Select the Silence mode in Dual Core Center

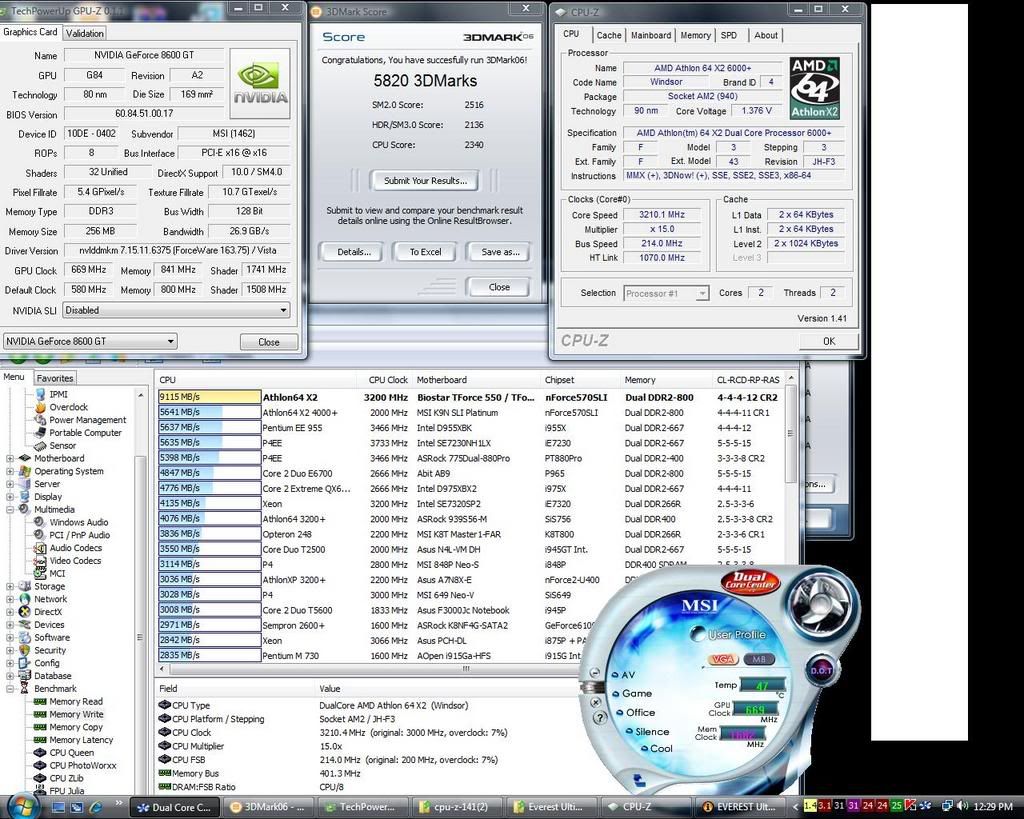click(x=647, y=731)
